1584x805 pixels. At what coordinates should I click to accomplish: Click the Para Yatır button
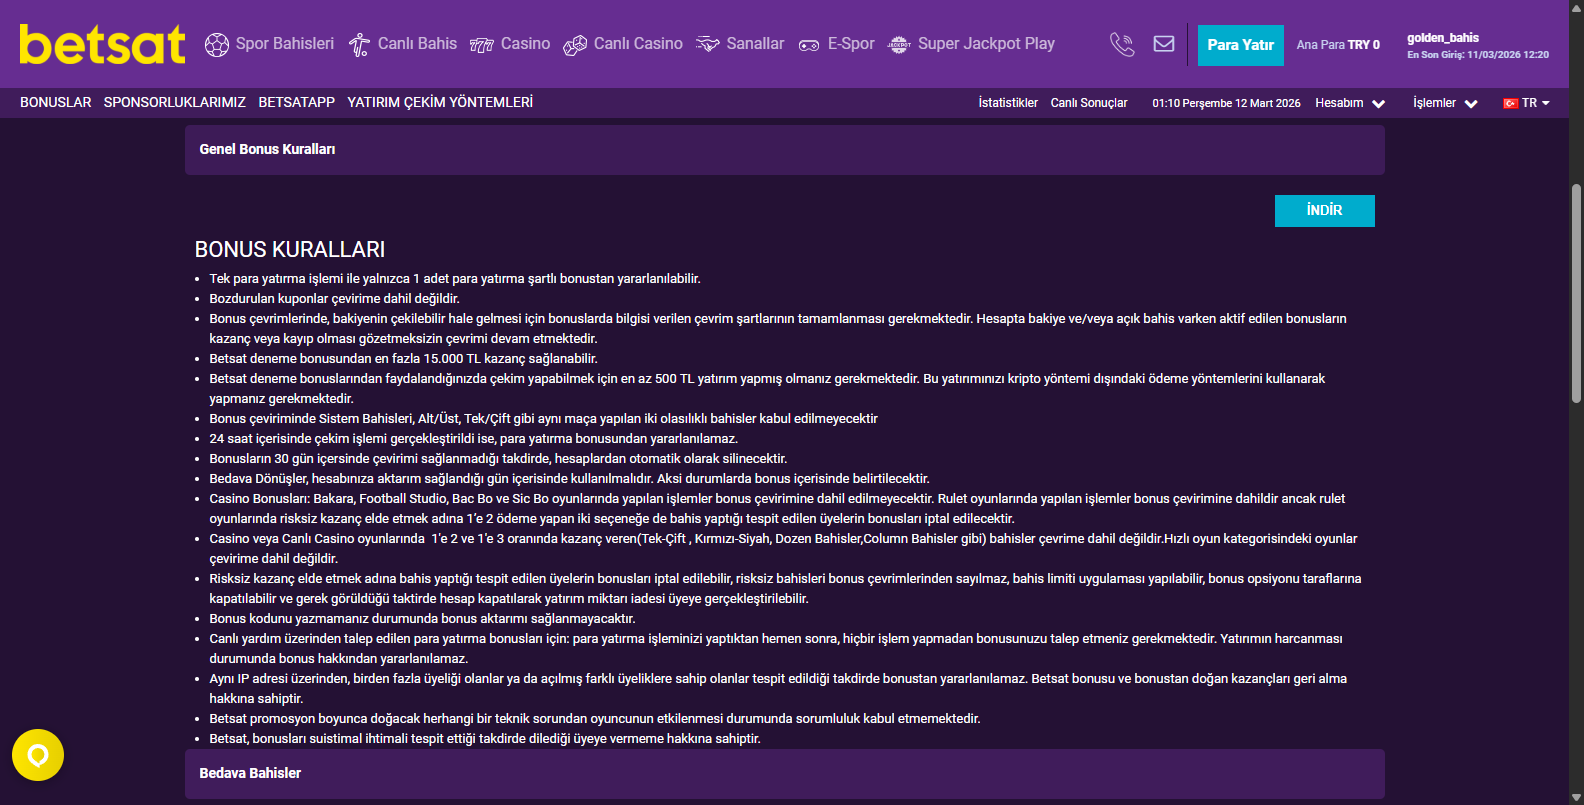[1241, 45]
